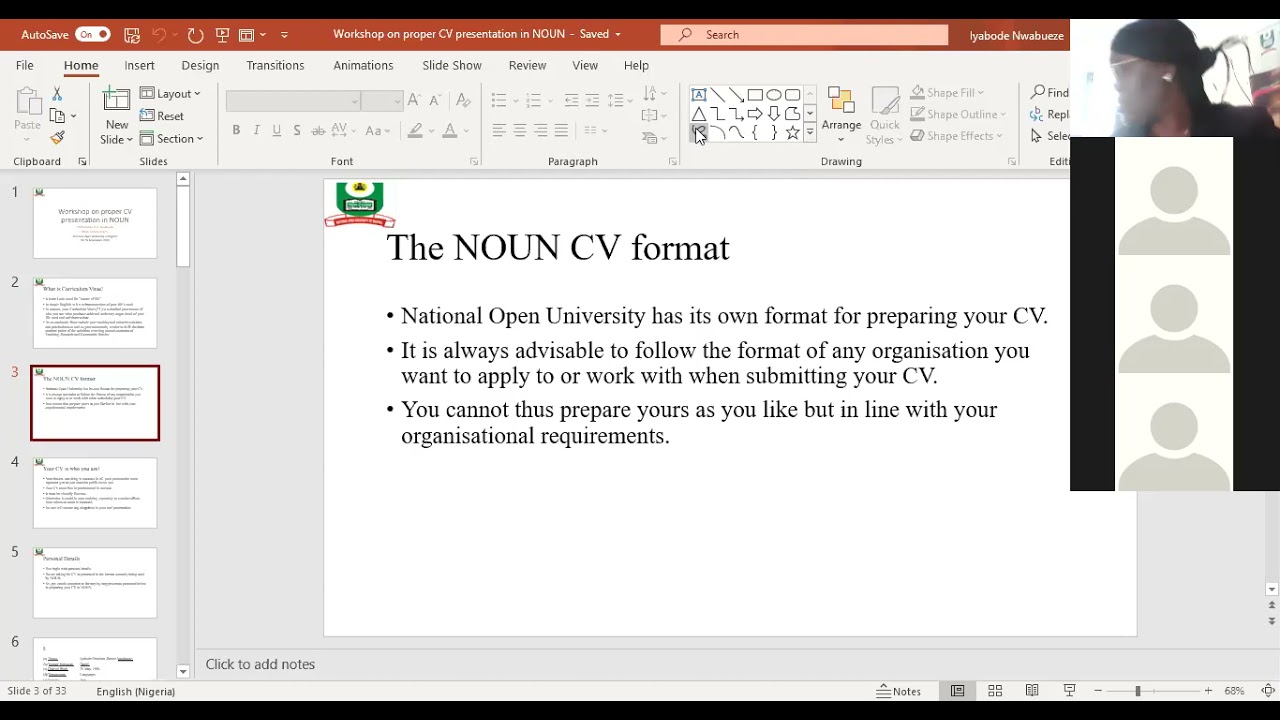The height and width of the screenshot is (720, 1280).
Task: Select the Text Box shape
Action: click(x=699, y=95)
